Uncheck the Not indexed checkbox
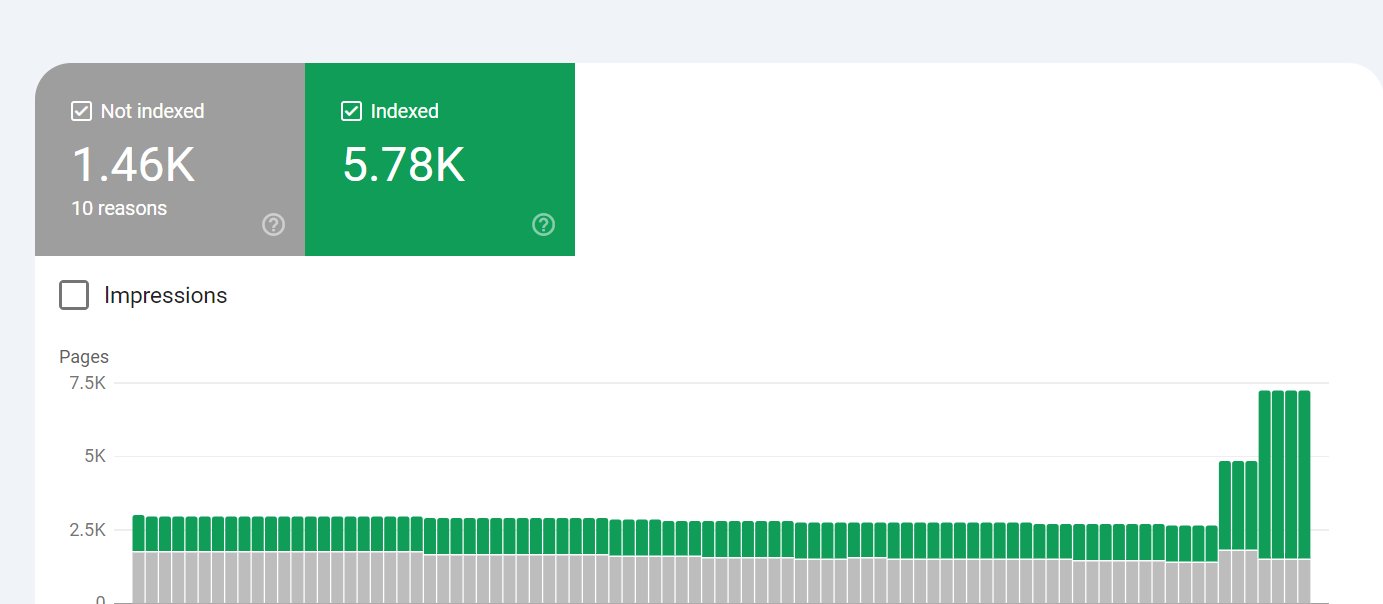The height and width of the screenshot is (604, 1383). pos(82,111)
